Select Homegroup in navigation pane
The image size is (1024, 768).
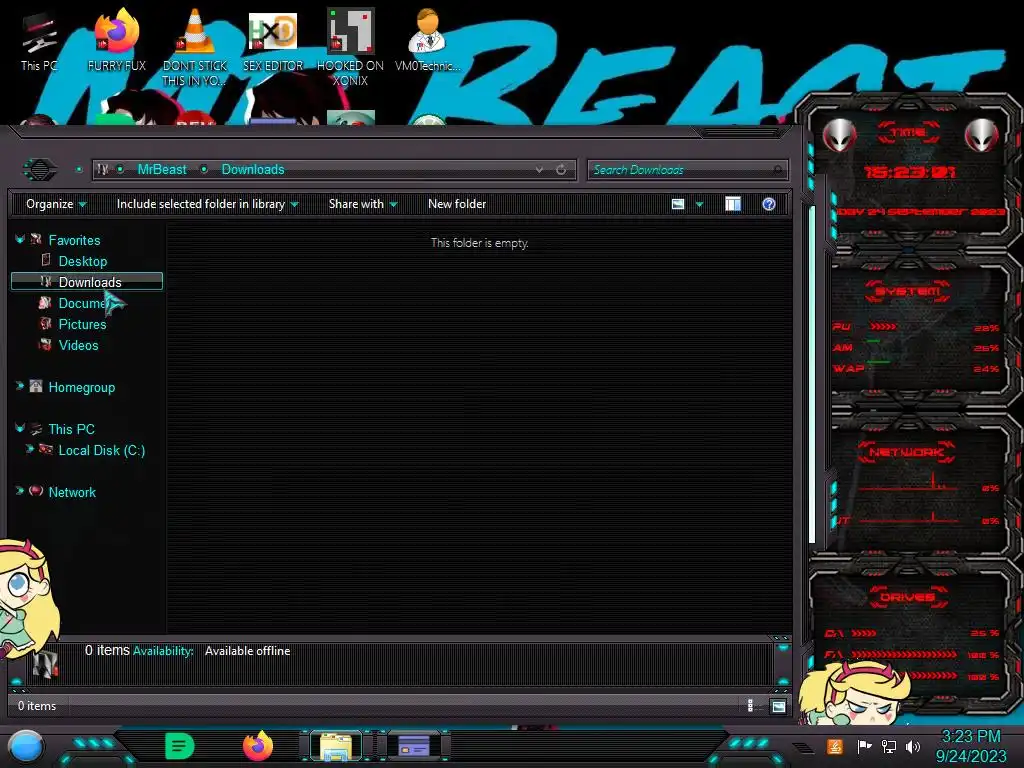[x=82, y=387]
